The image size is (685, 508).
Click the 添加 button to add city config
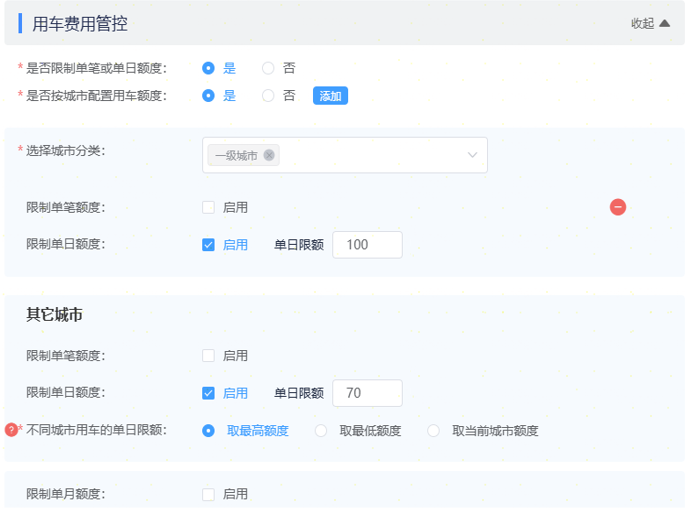[x=330, y=96]
